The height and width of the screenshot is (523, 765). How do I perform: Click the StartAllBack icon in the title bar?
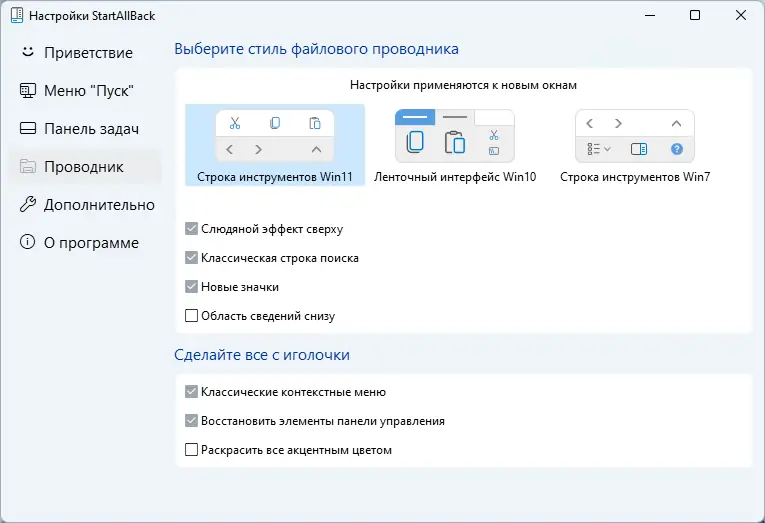(x=15, y=16)
